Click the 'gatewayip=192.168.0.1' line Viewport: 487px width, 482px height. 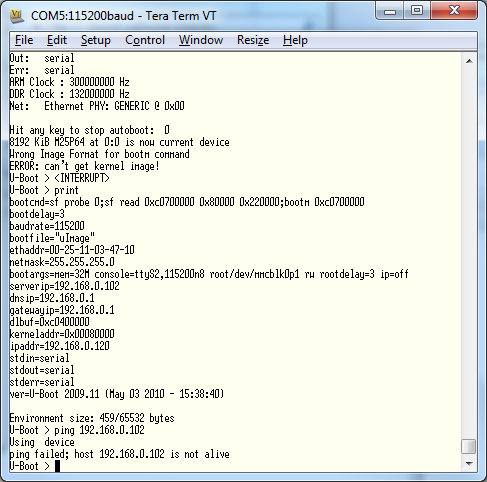click(x=62, y=310)
